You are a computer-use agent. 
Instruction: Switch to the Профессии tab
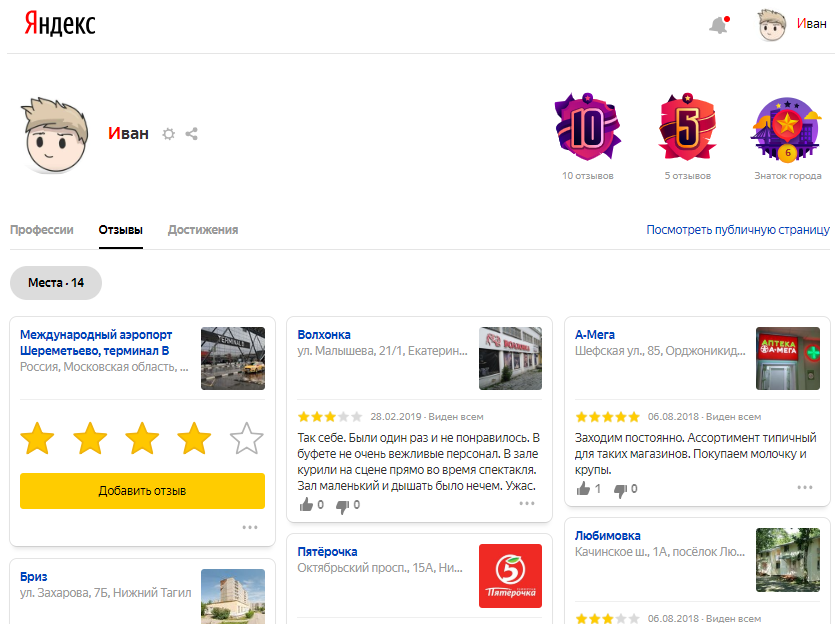(x=42, y=230)
